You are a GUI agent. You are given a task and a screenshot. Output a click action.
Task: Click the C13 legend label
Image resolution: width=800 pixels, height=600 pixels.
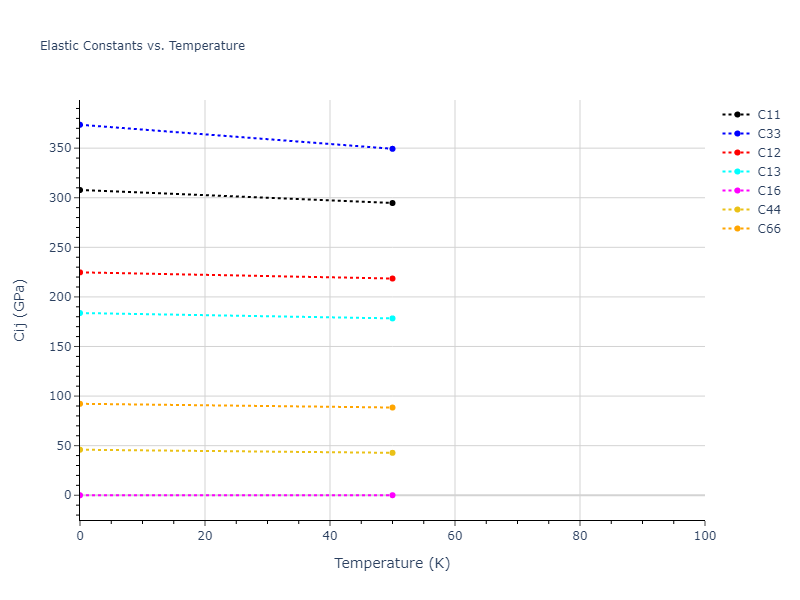click(x=768, y=172)
